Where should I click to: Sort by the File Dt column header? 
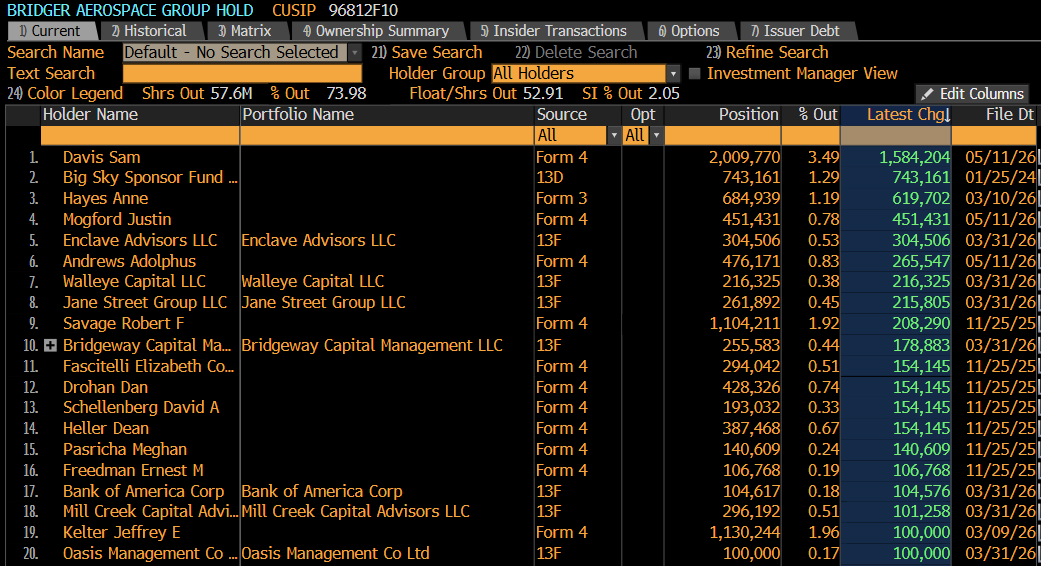click(995, 115)
